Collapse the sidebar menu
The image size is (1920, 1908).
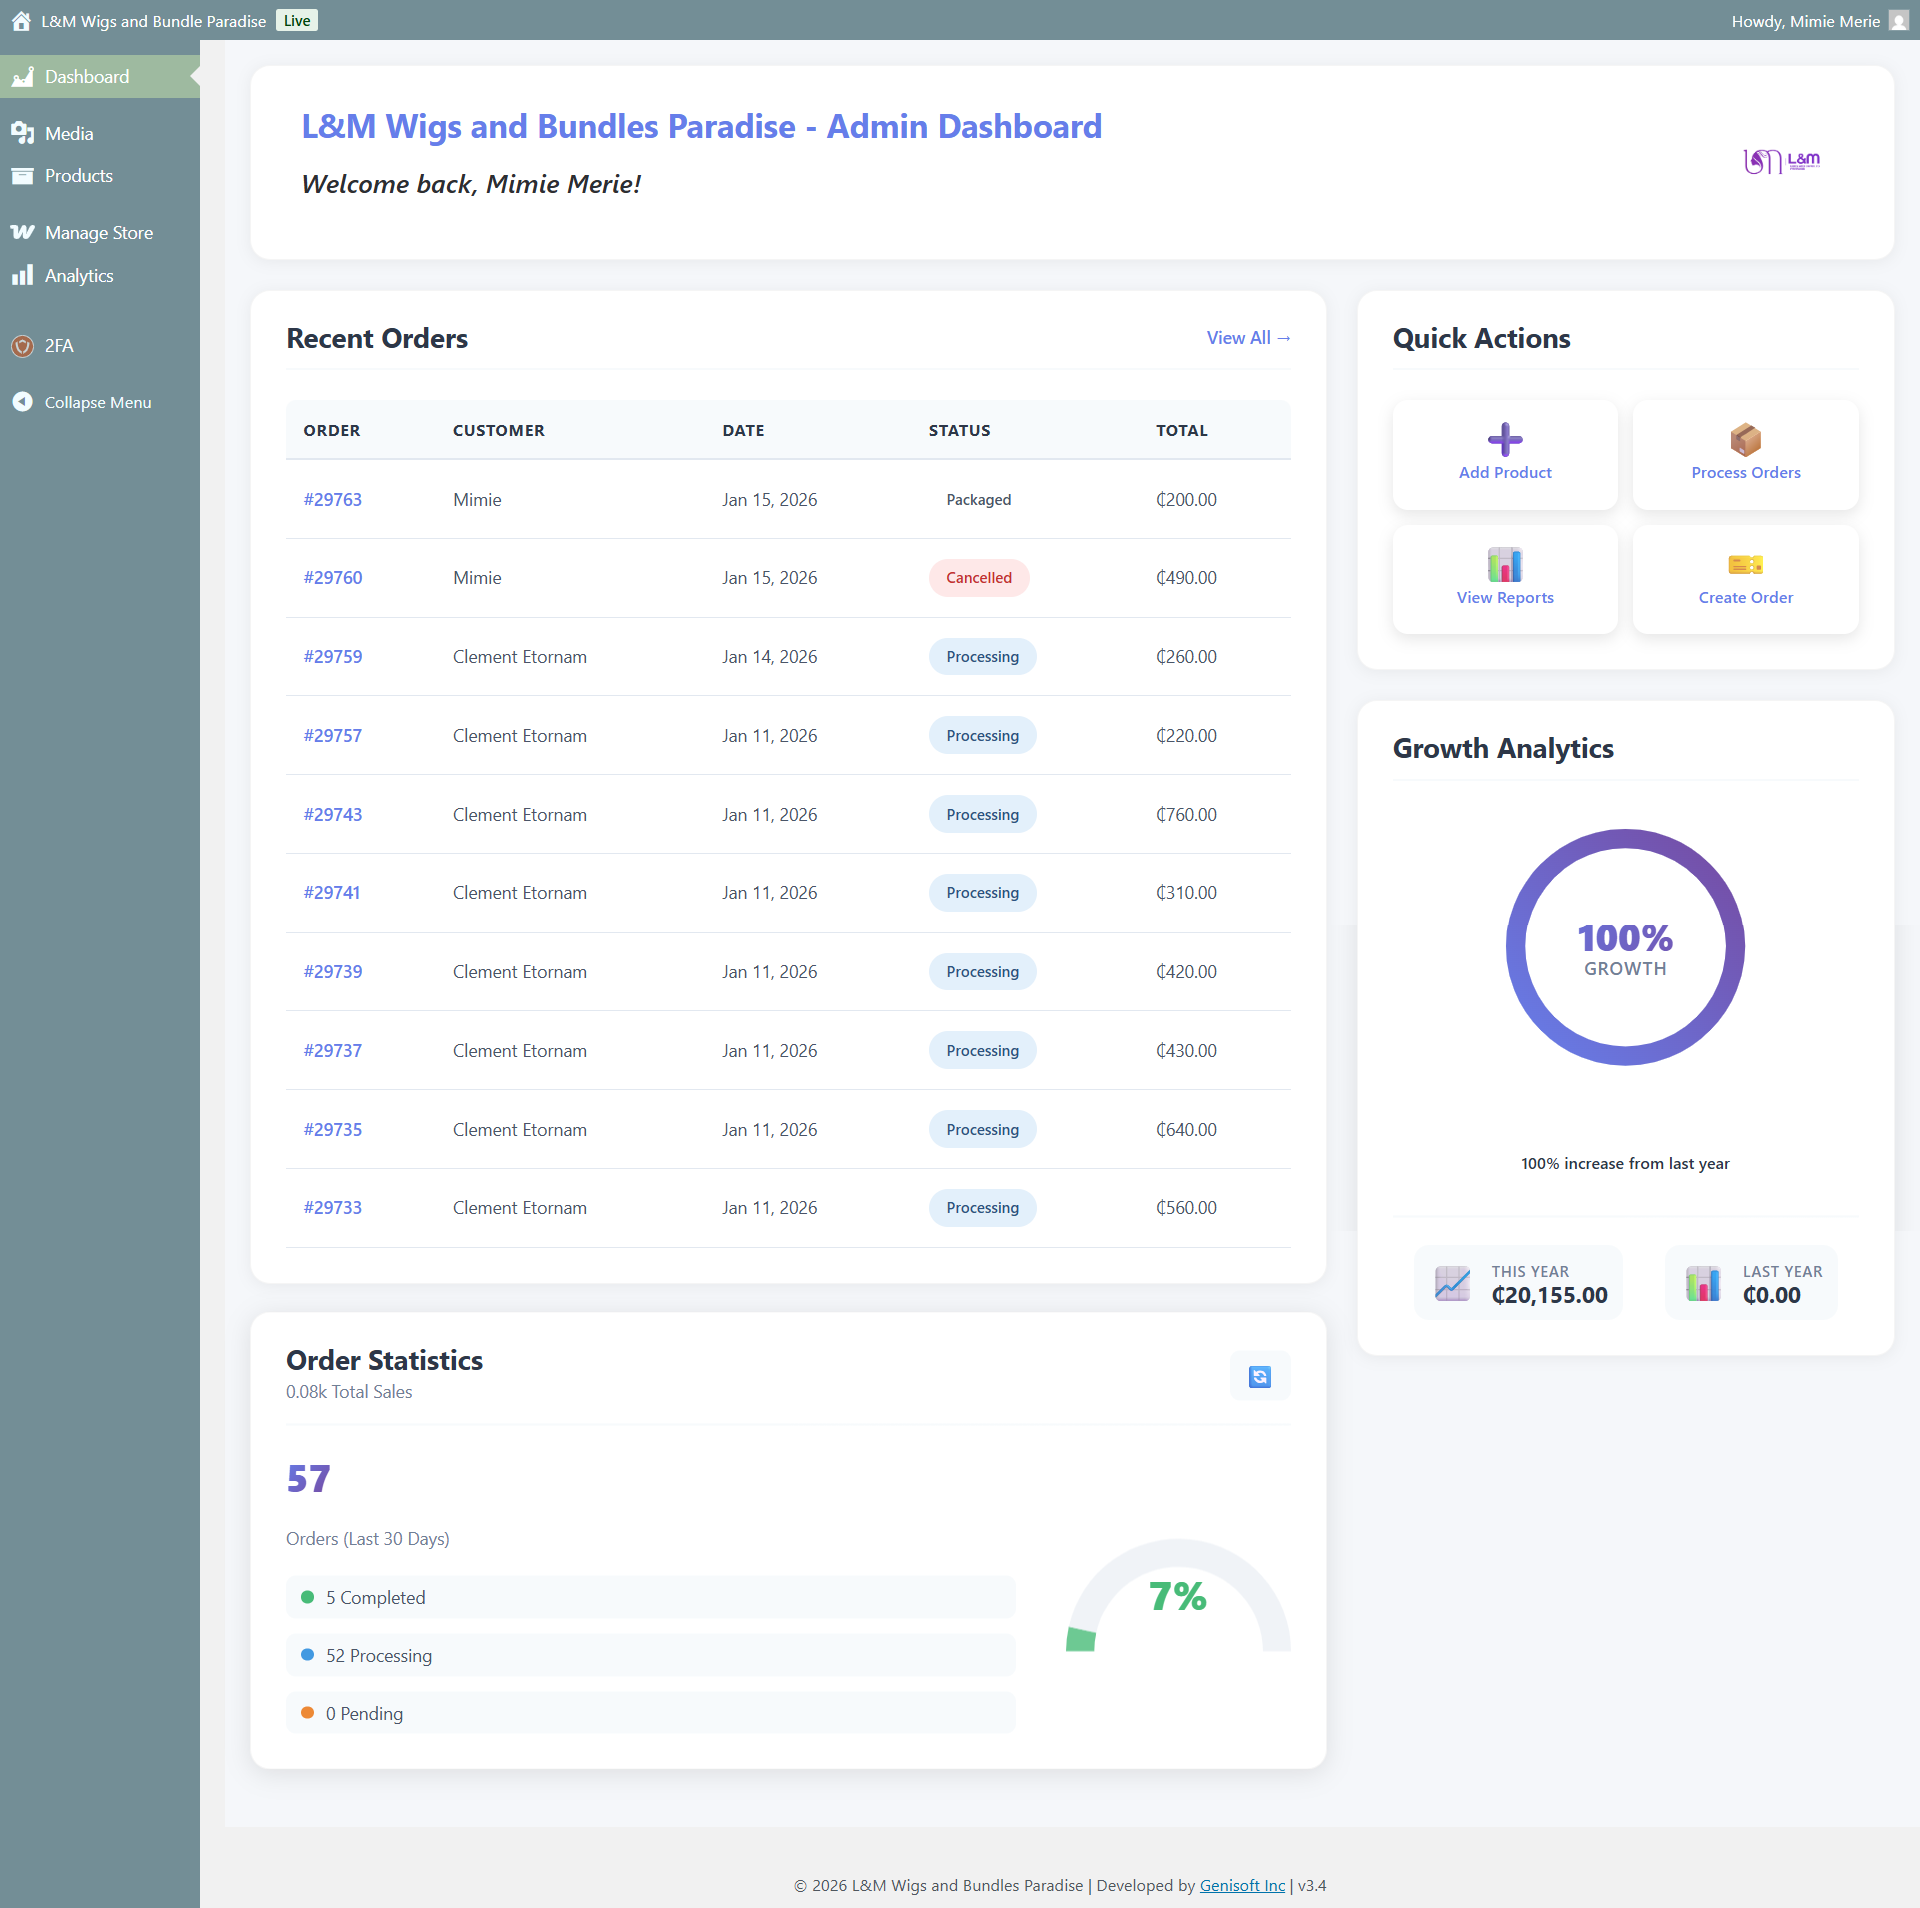97,402
